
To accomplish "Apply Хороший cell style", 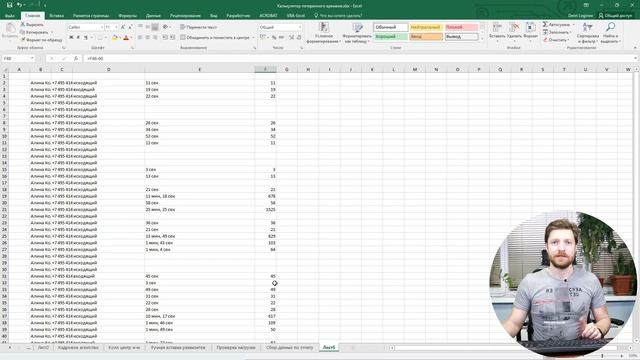I will point(391,37).
